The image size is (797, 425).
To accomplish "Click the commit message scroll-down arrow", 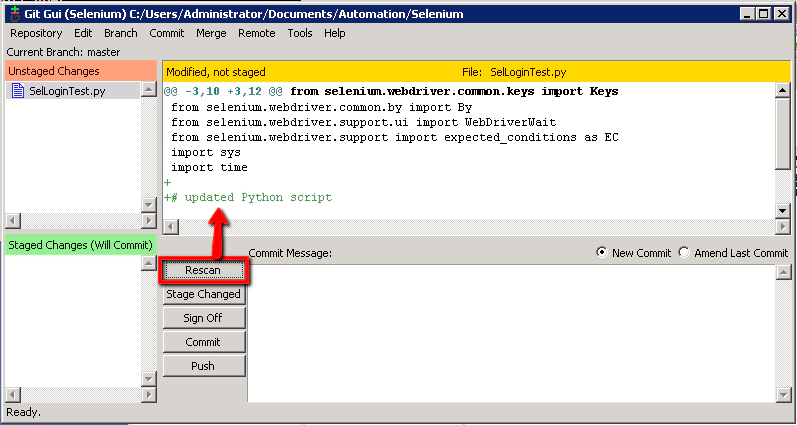I will 783,394.
